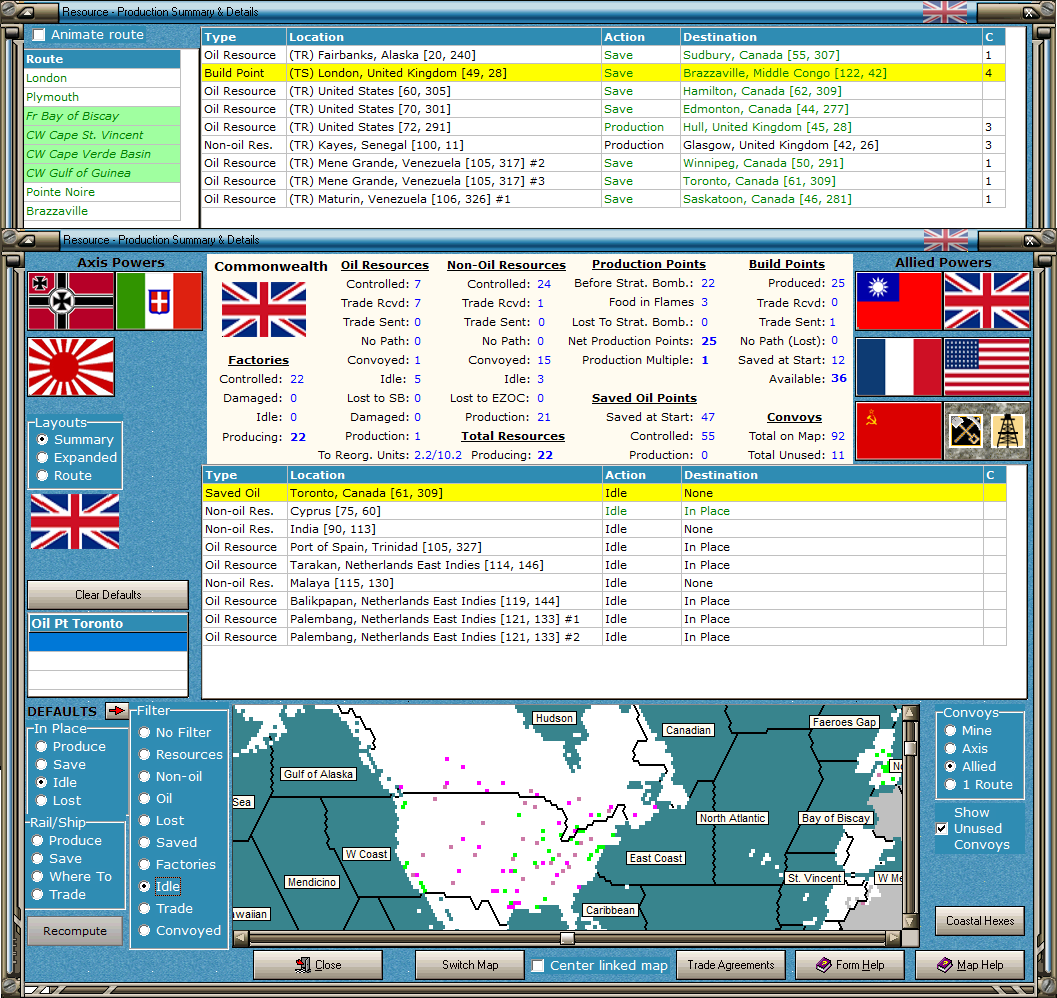This screenshot has width=1057, height=998.
Task: Click right arrow of the map's horizontal scrollbar
Action: coord(893,937)
